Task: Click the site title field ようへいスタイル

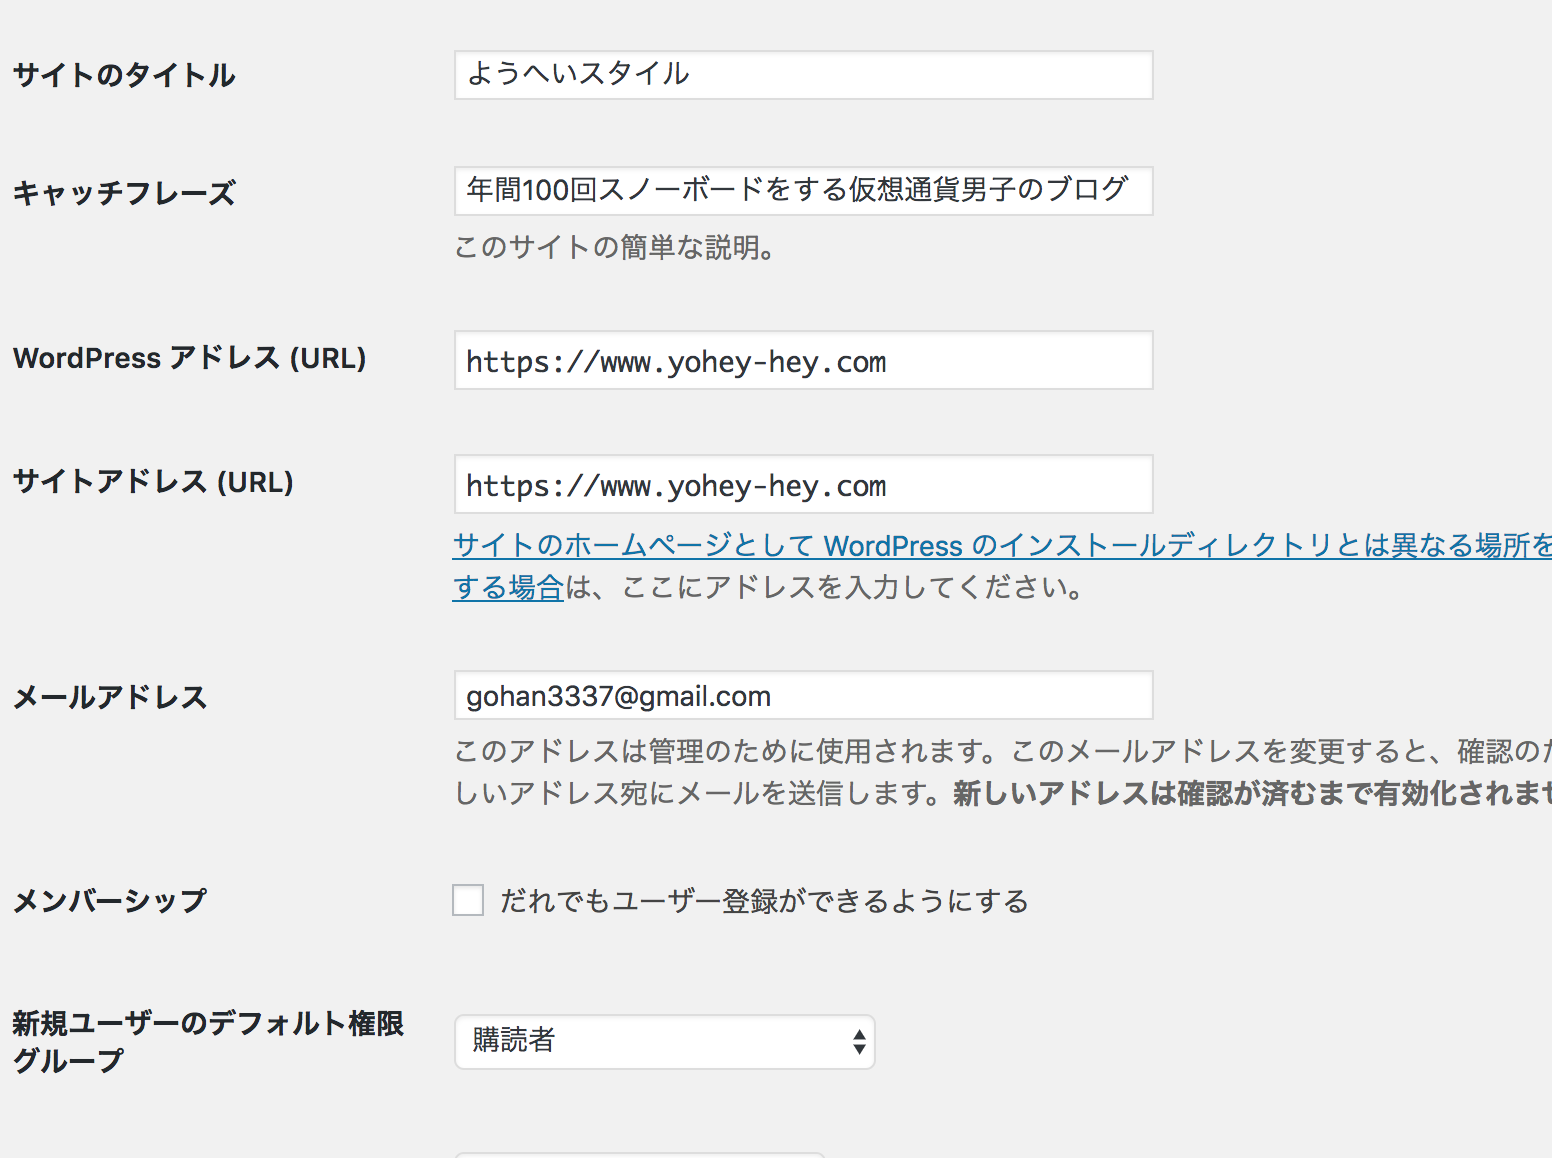Action: point(803,75)
